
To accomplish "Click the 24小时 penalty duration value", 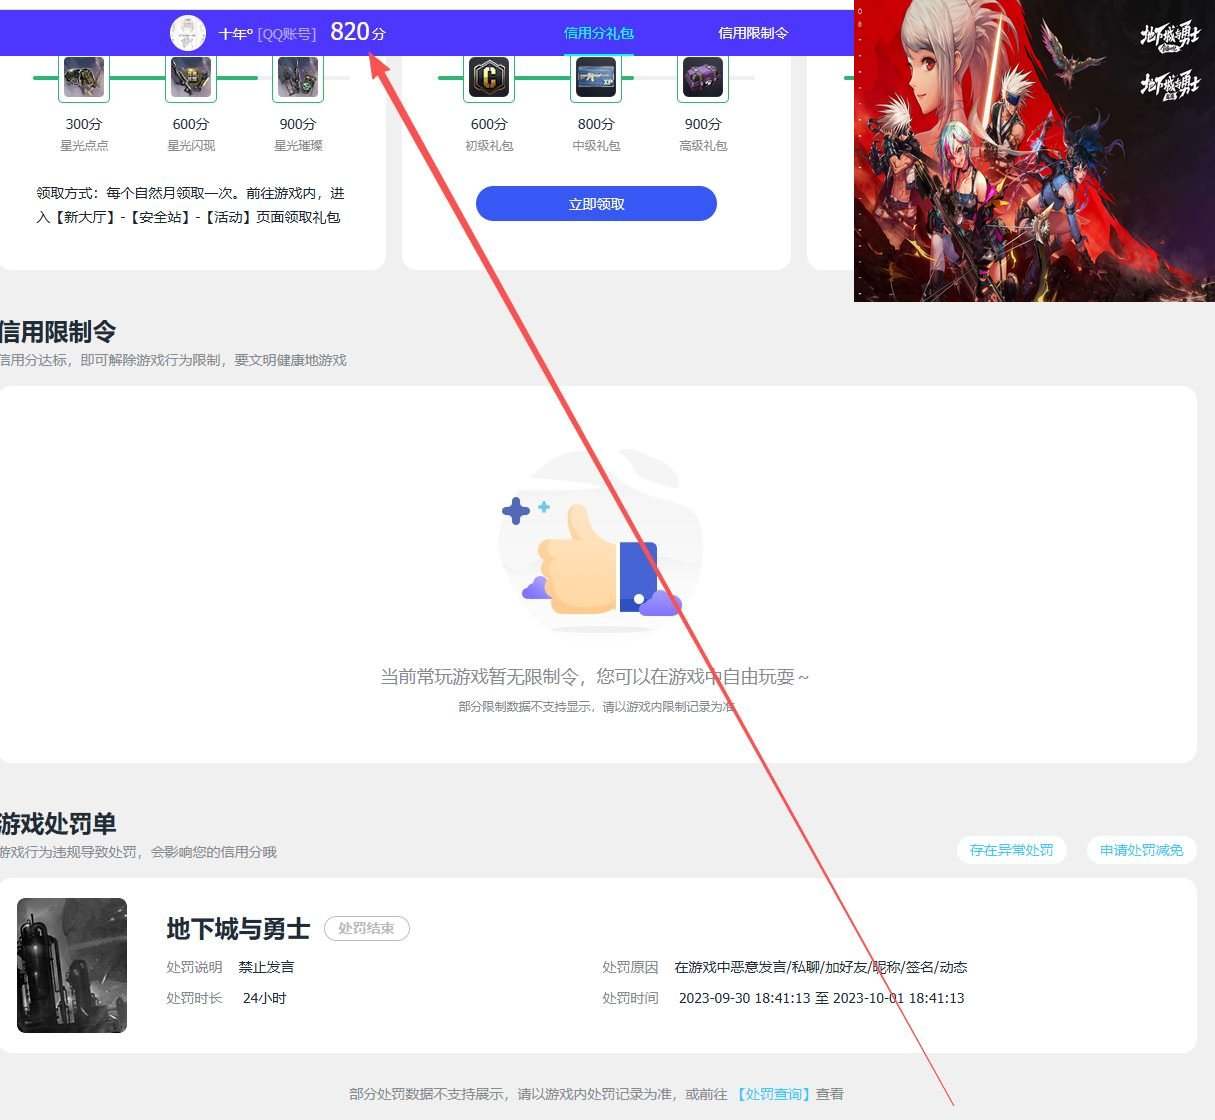I will click(264, 998).
